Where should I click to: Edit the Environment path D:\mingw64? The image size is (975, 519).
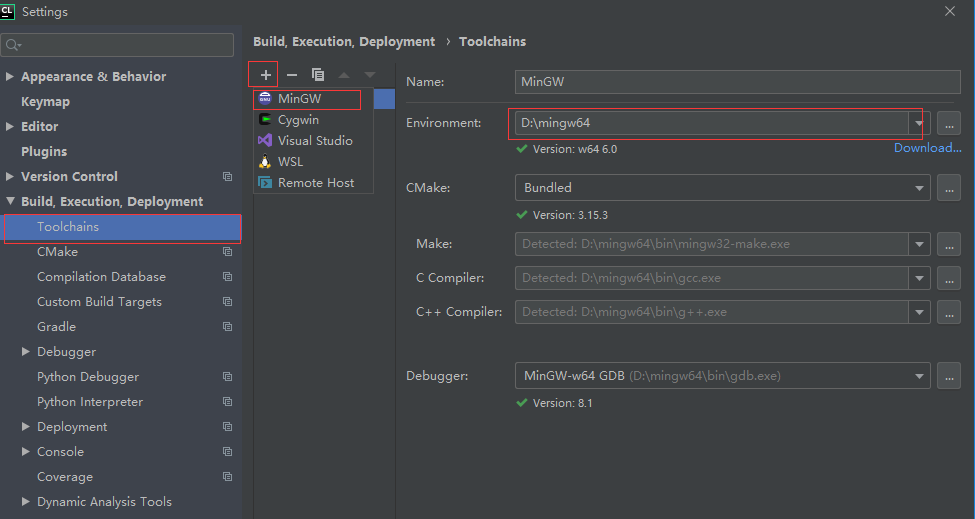coord(711,123)
